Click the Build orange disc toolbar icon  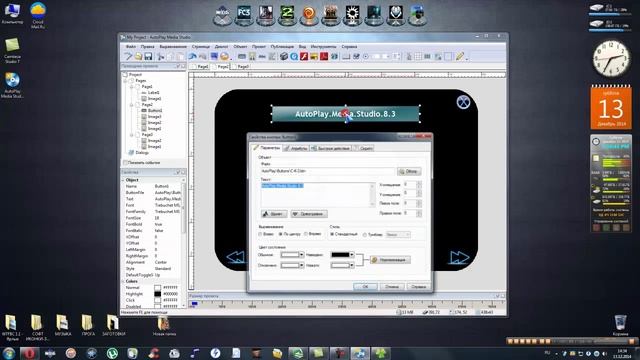[x=224, y=56]
